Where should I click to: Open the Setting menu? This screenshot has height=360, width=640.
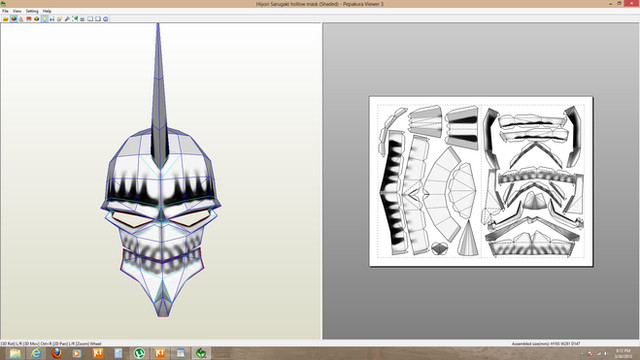(32, 11)
